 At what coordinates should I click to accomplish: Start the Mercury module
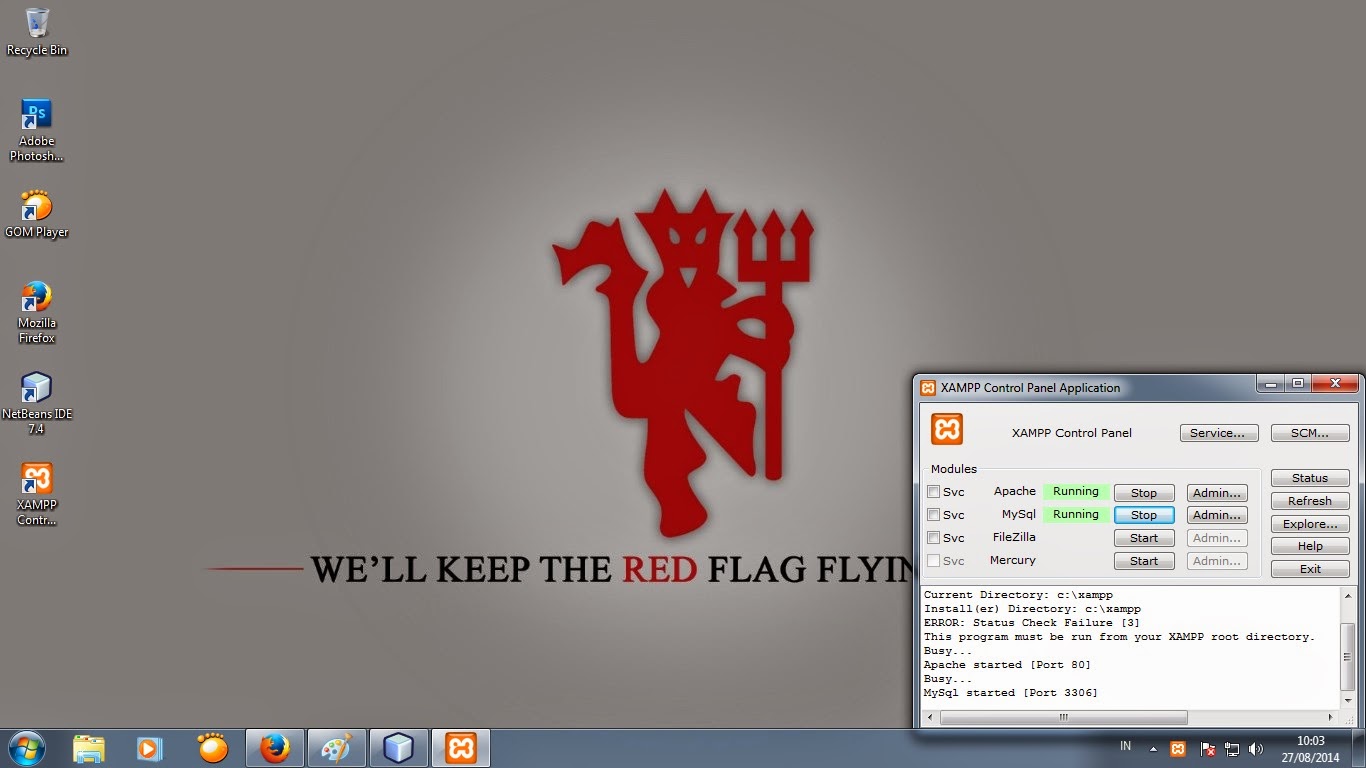pyautogui.click(x=1144, y=561)
